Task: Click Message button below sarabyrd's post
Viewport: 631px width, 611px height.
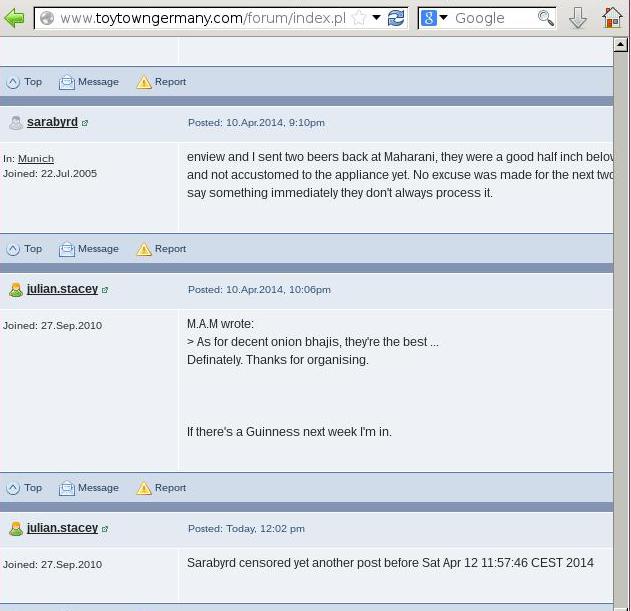Action: pos(89,249)
